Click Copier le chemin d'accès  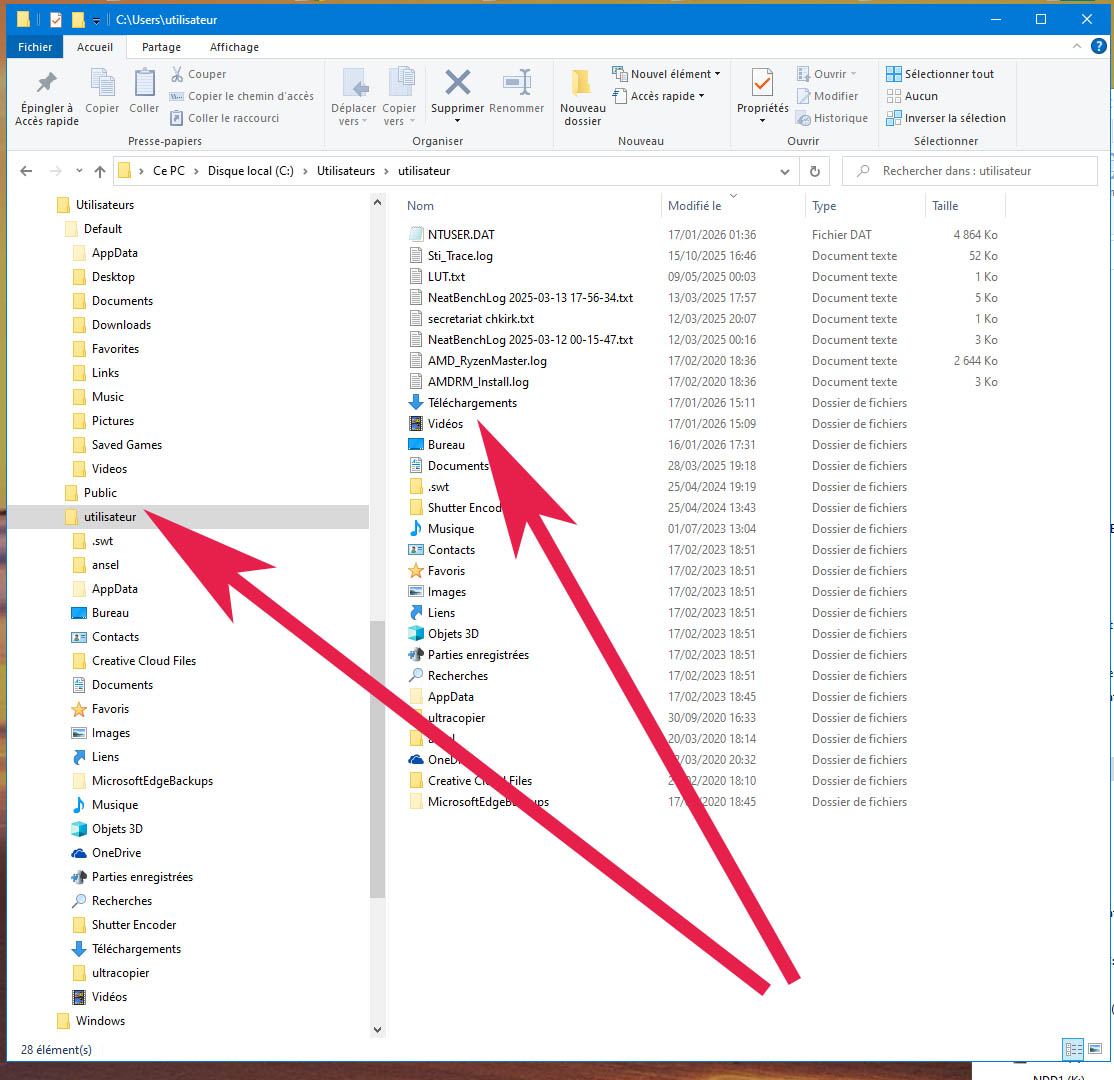[242, 96]
